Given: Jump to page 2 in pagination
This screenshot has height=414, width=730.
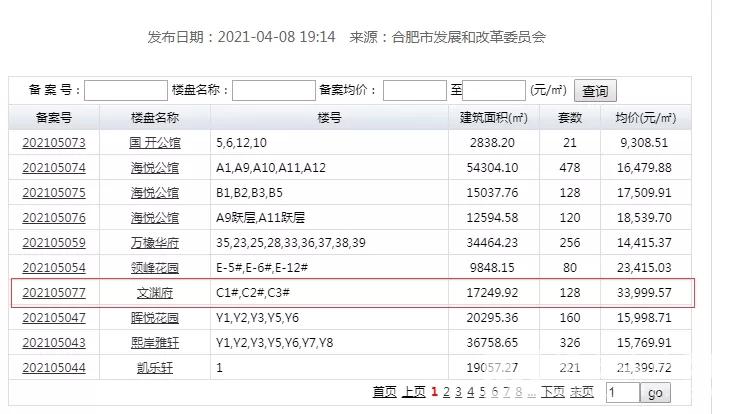Looking at the screenshot, I should tap(446, 392).
